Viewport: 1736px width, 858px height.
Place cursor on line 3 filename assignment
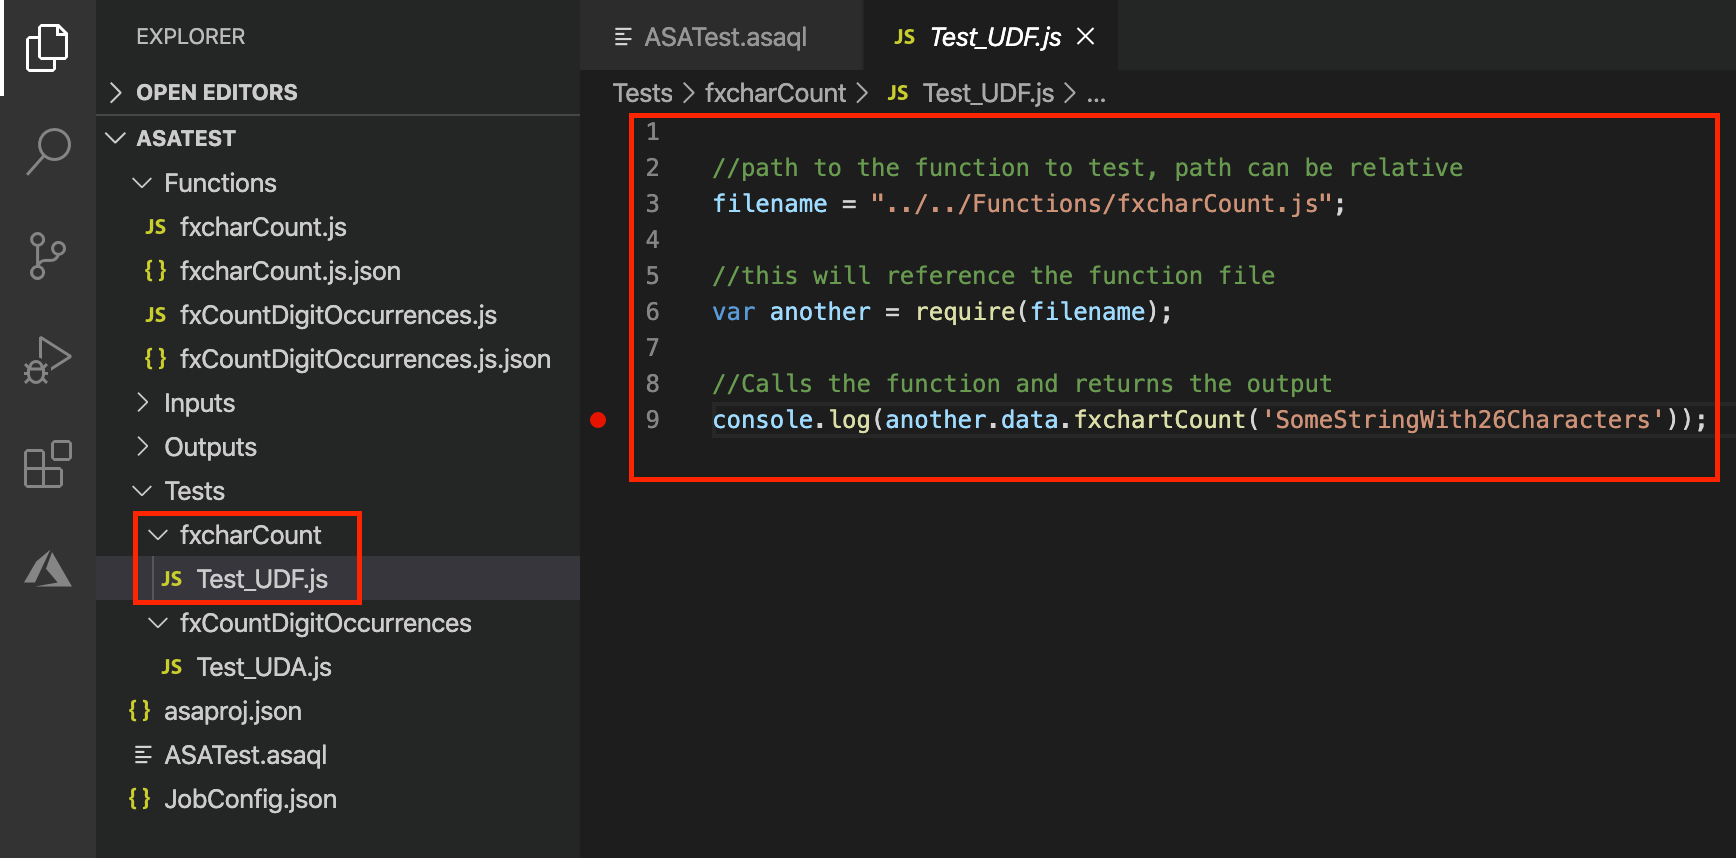coord(1029,204)
